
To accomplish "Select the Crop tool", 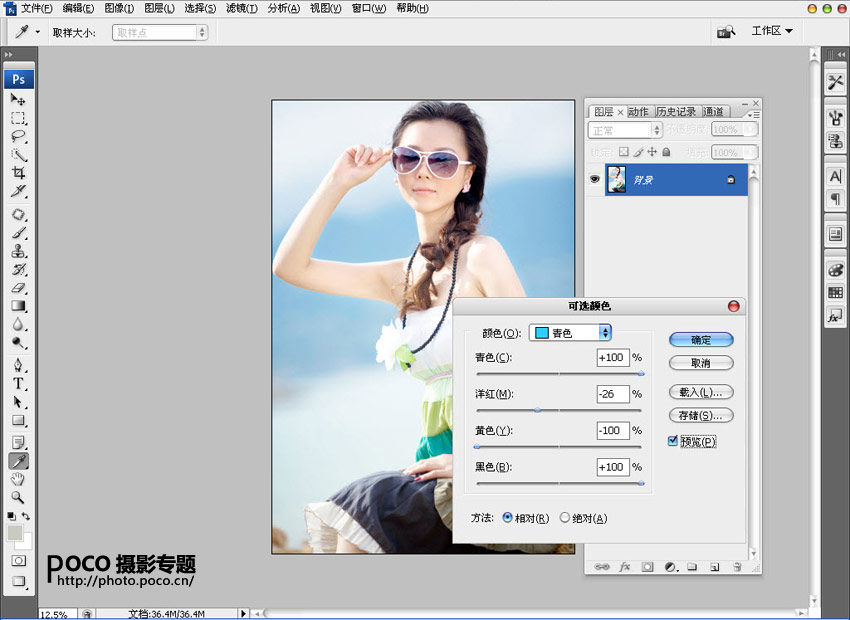I will point(18,173).
